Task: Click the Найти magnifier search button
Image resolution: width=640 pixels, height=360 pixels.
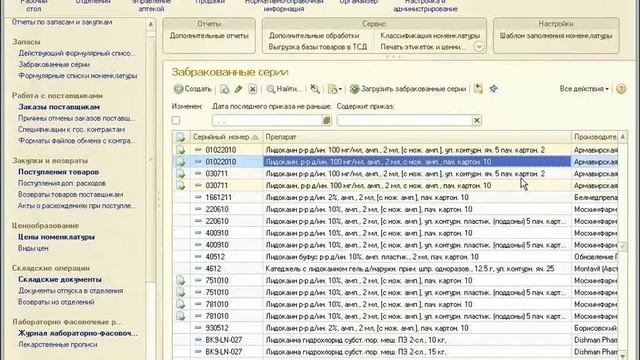Action: click(284, 89)
